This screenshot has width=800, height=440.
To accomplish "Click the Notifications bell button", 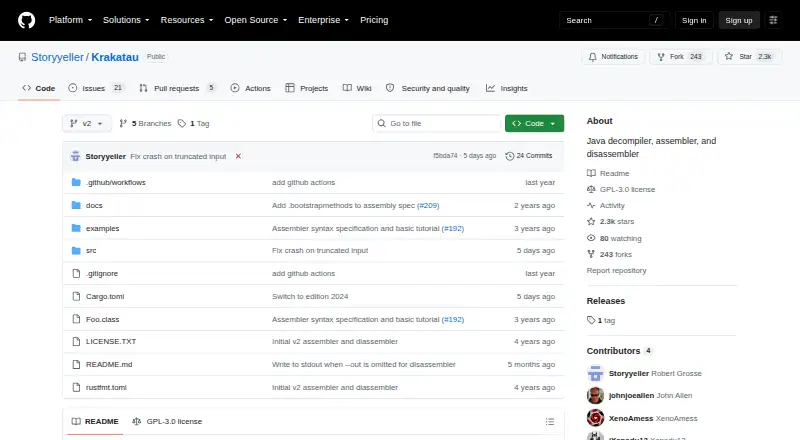I will coord(613,57).
